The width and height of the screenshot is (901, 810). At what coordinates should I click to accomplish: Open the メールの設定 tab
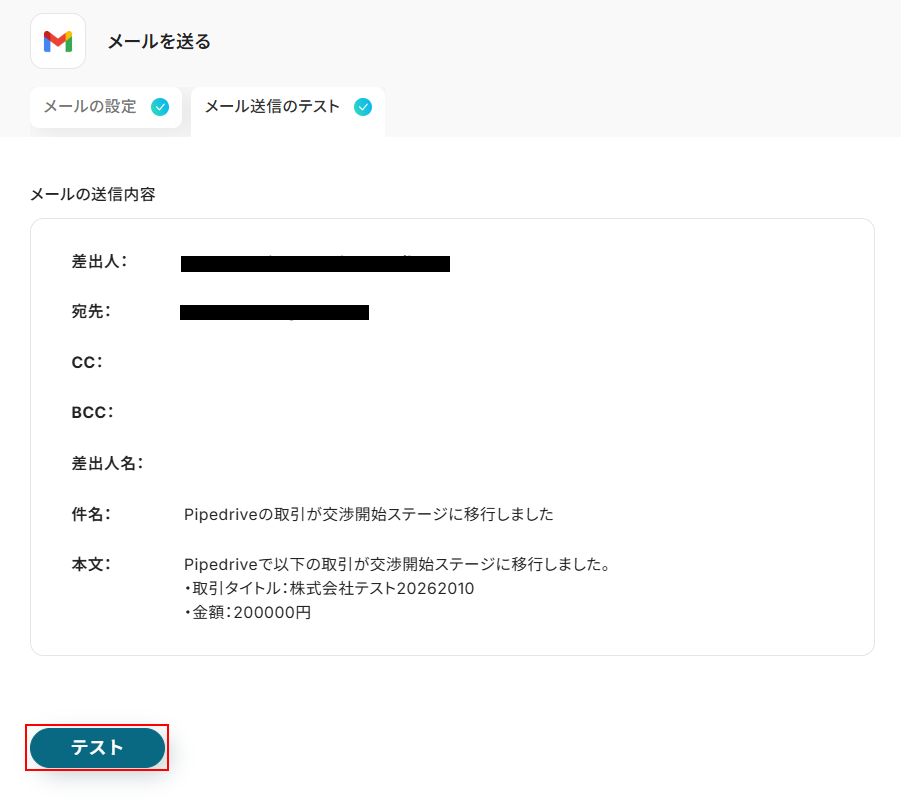(x=106, y=107)
